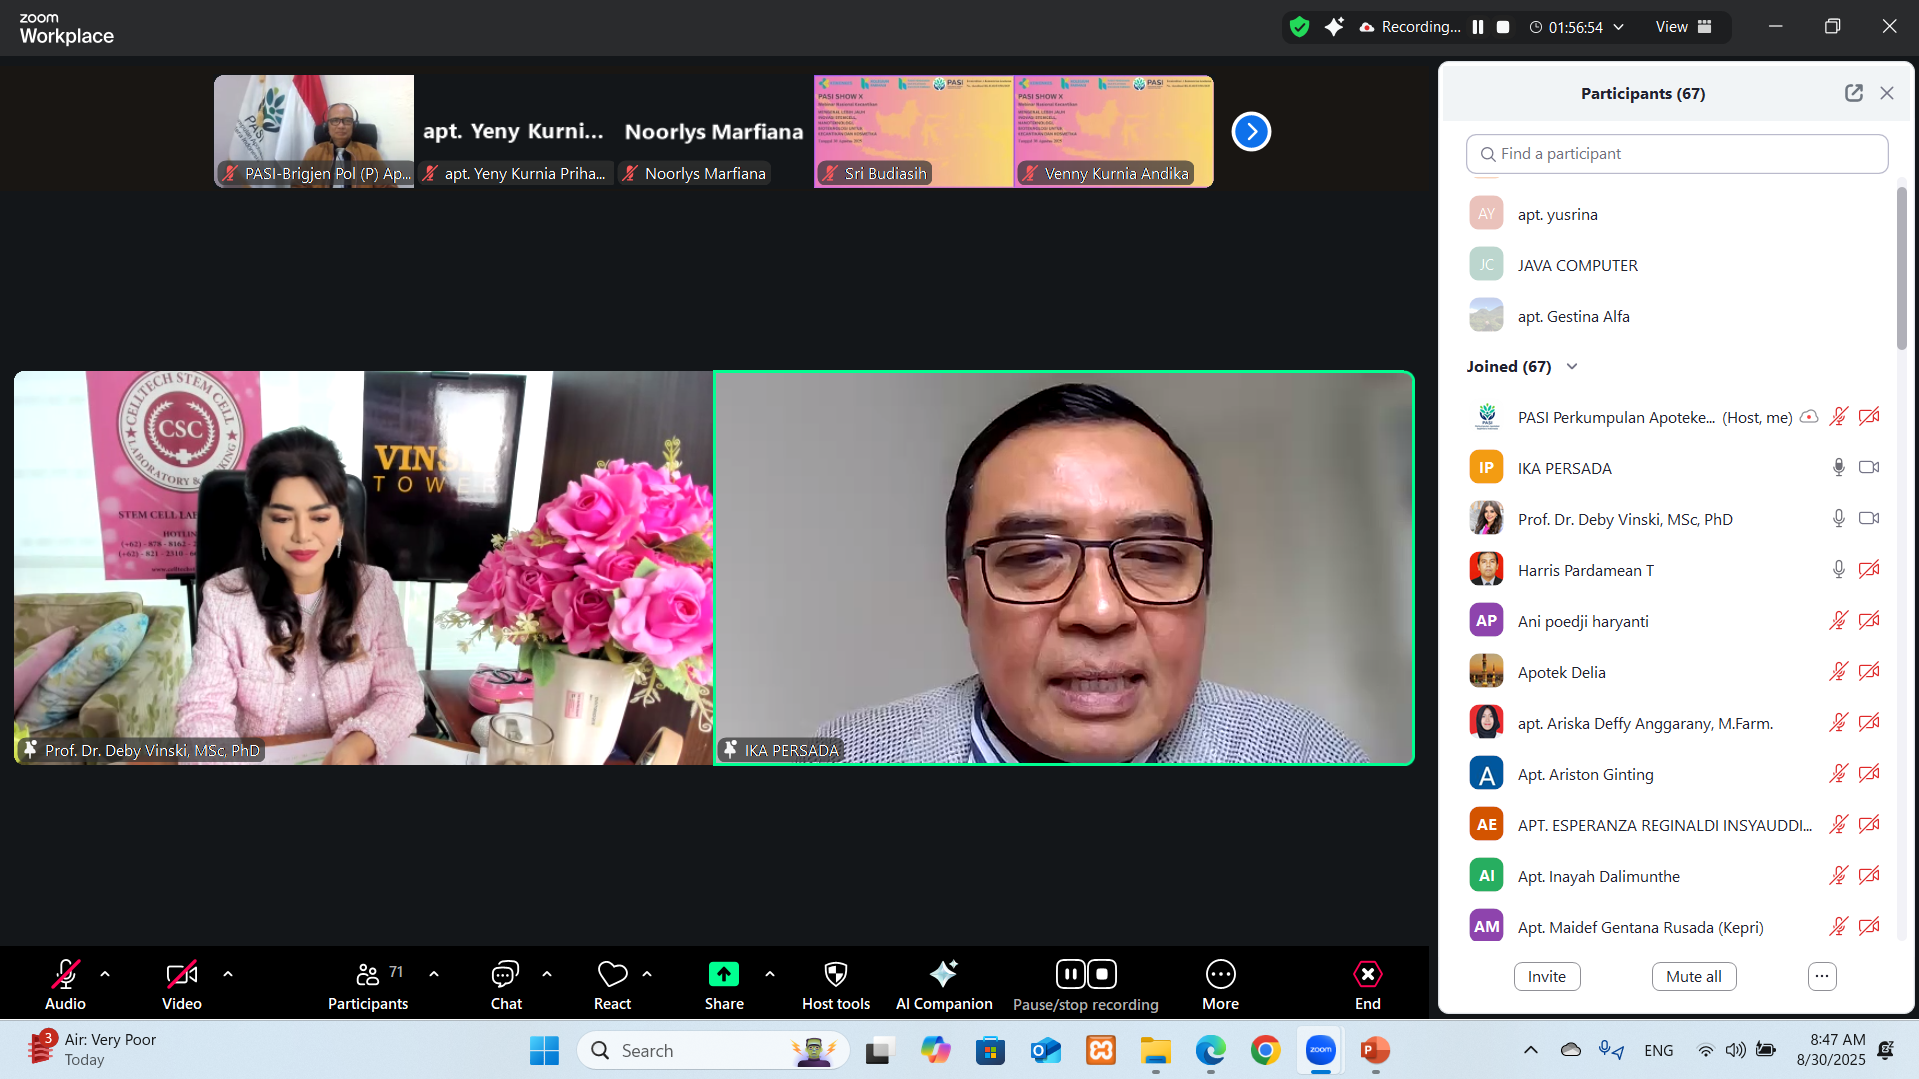
Task: Pop out the Participants panel
Action: pos(1853,93)
